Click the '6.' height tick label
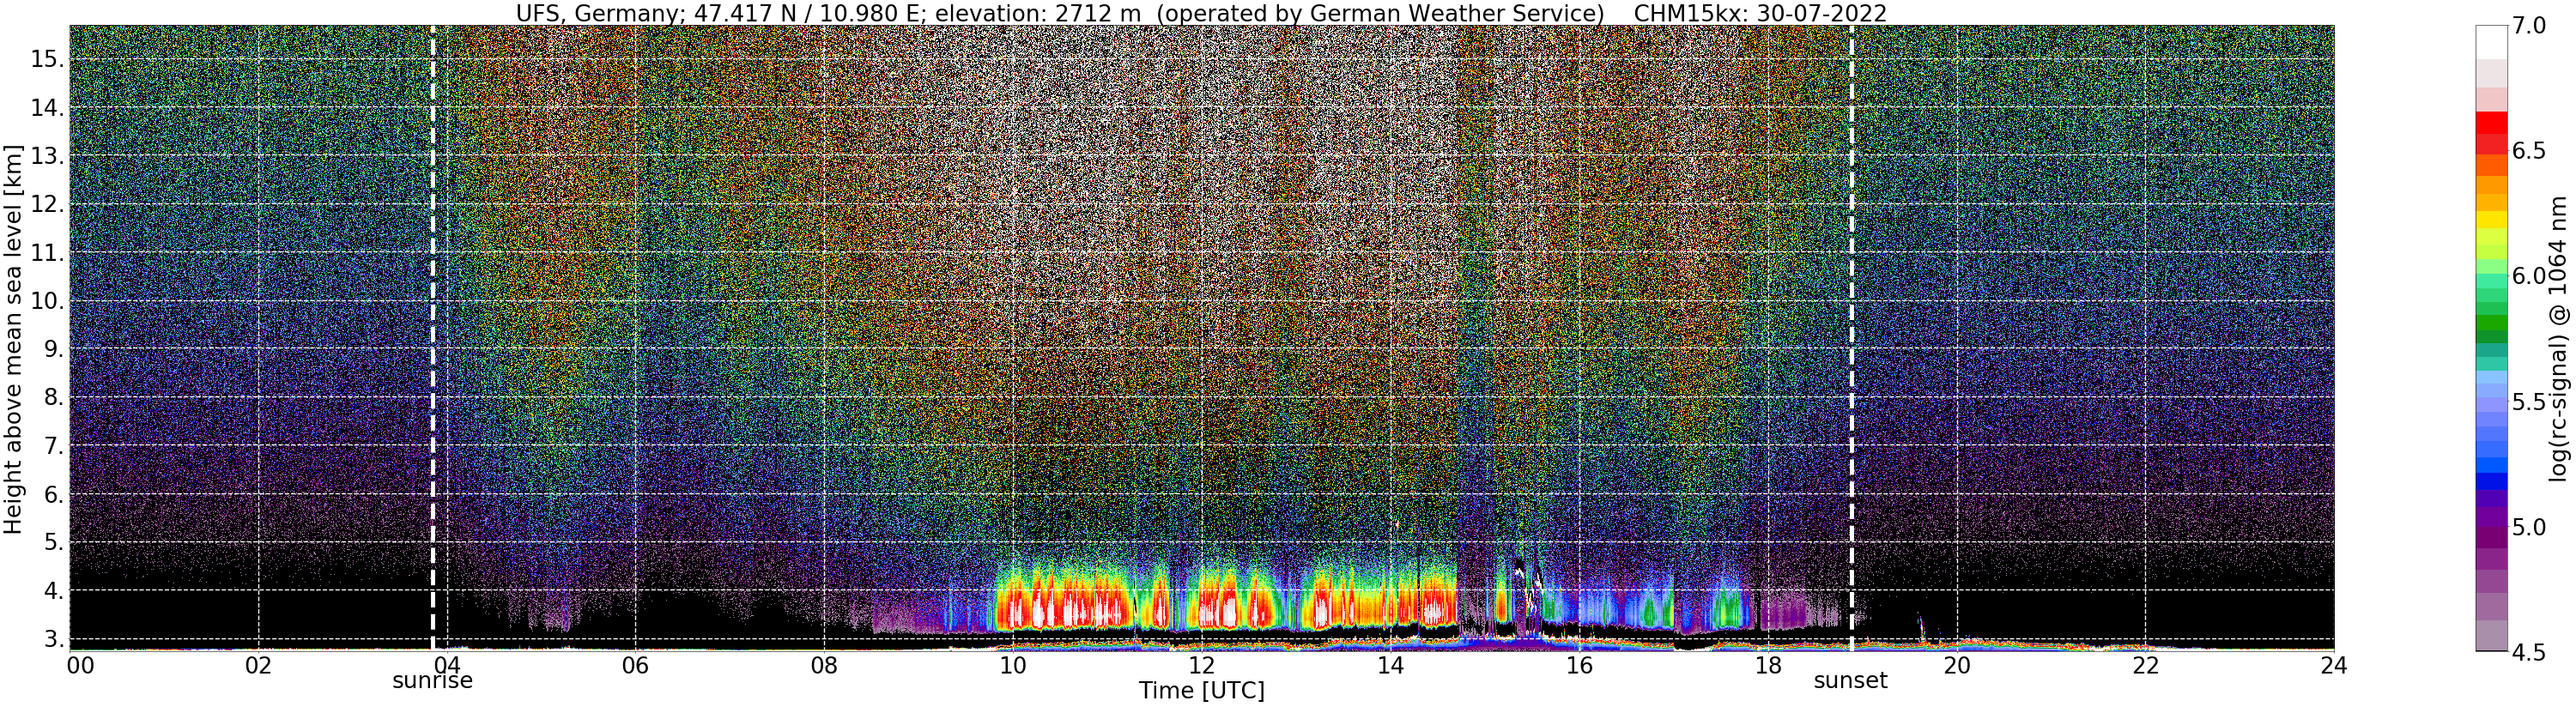Screen dimensions: 2576x707 (53, 494)
